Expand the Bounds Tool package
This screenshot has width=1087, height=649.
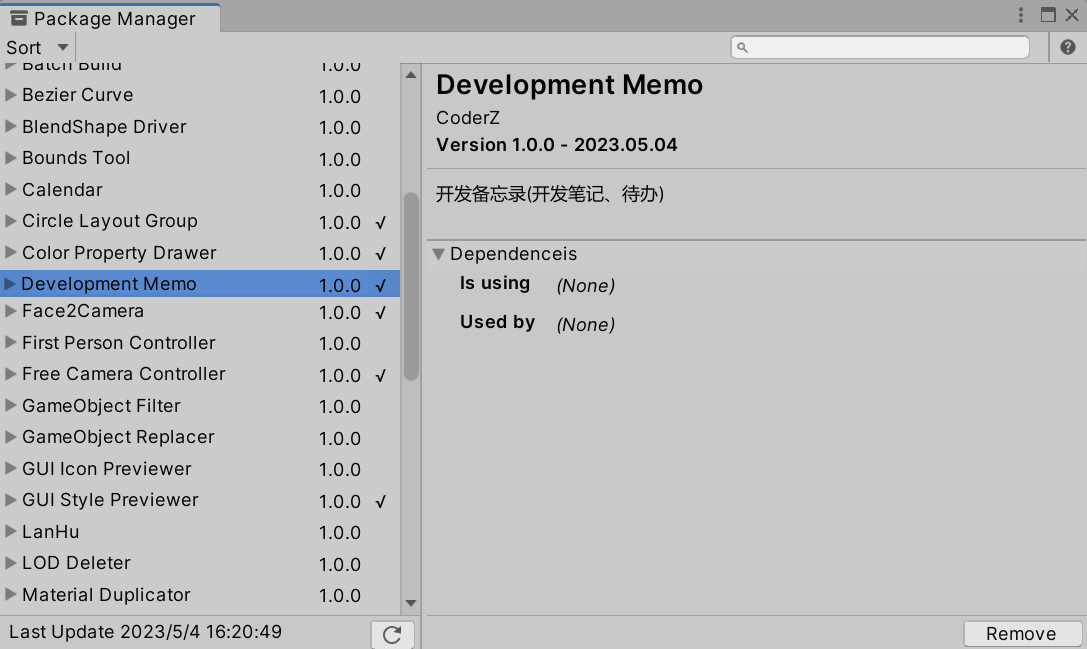point(10,158)
